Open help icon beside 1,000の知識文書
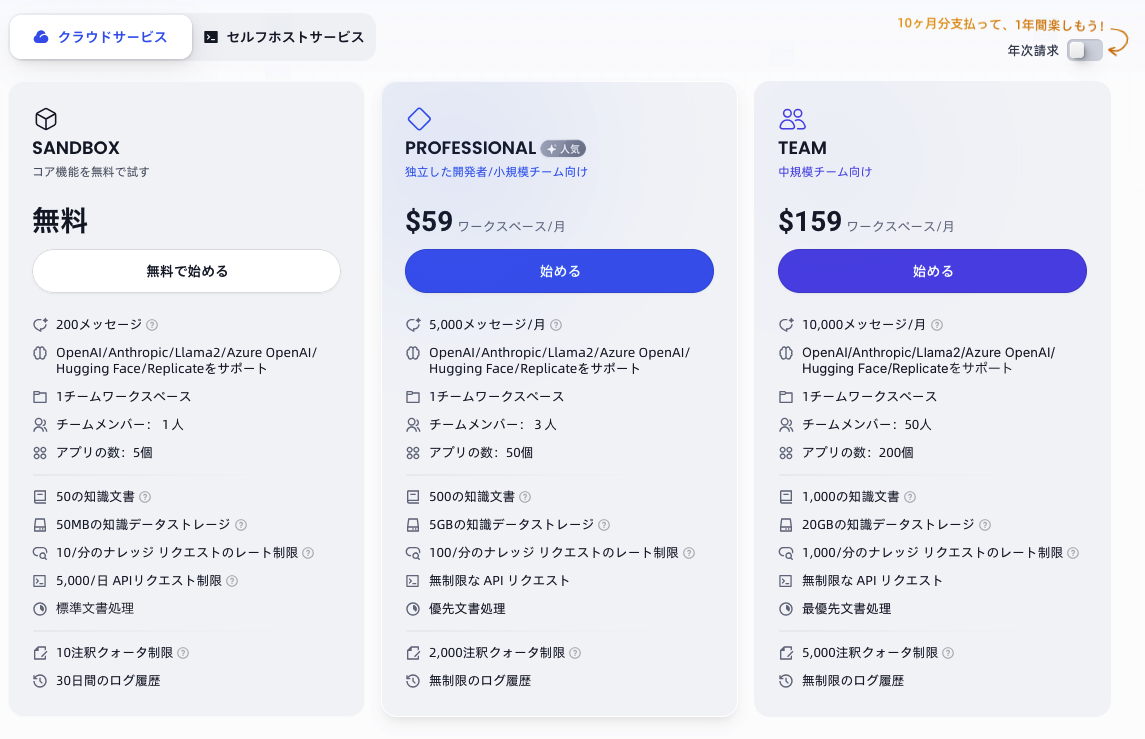The height and width of the screenshot is (739, 1145). [910, 497]
